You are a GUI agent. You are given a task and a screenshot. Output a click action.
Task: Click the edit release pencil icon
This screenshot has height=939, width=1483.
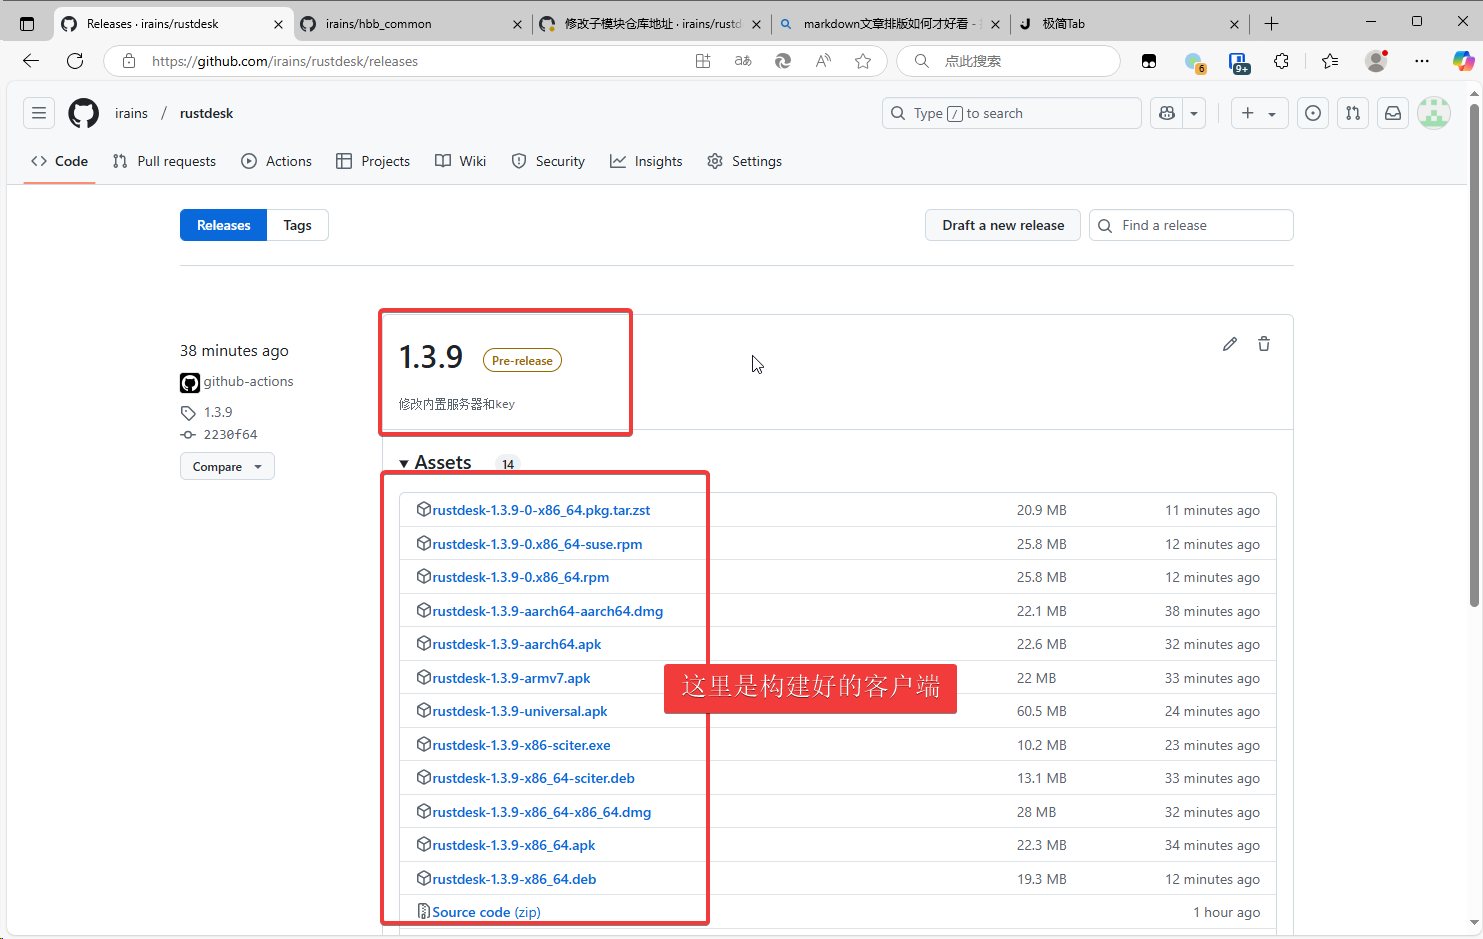pos(1230,344)
